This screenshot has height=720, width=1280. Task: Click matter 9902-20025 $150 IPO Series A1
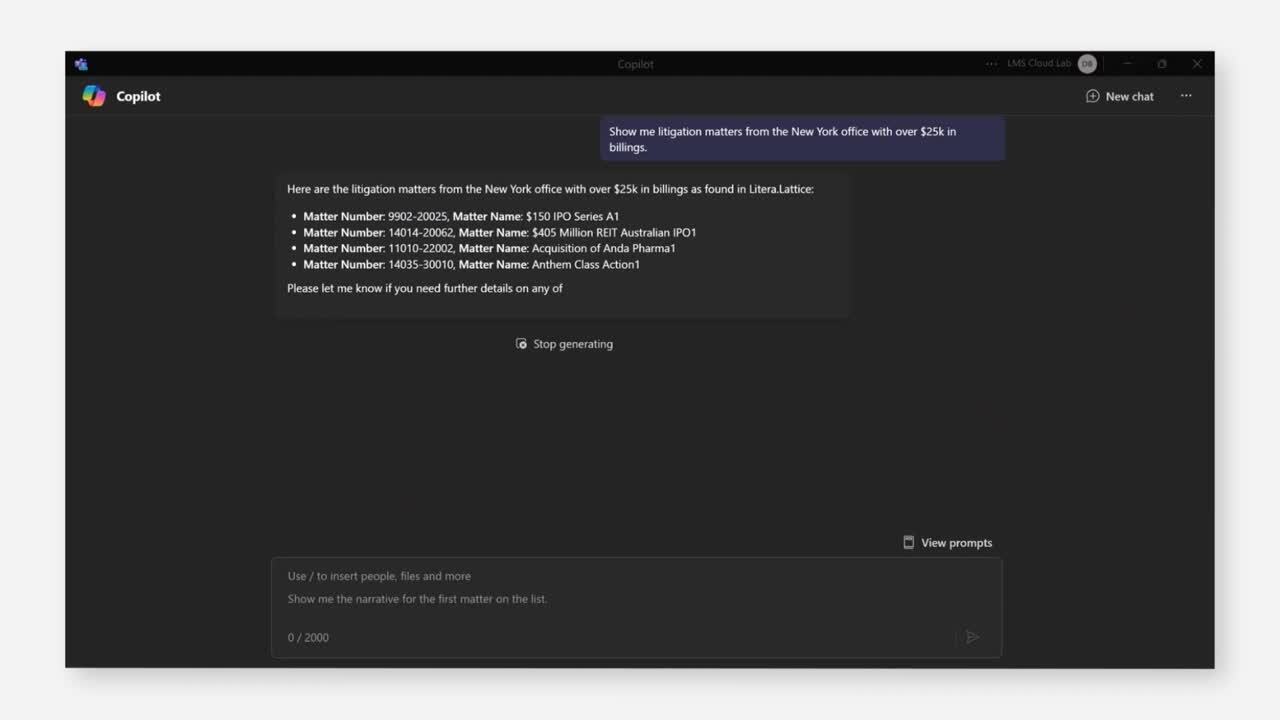pos(461,216)
